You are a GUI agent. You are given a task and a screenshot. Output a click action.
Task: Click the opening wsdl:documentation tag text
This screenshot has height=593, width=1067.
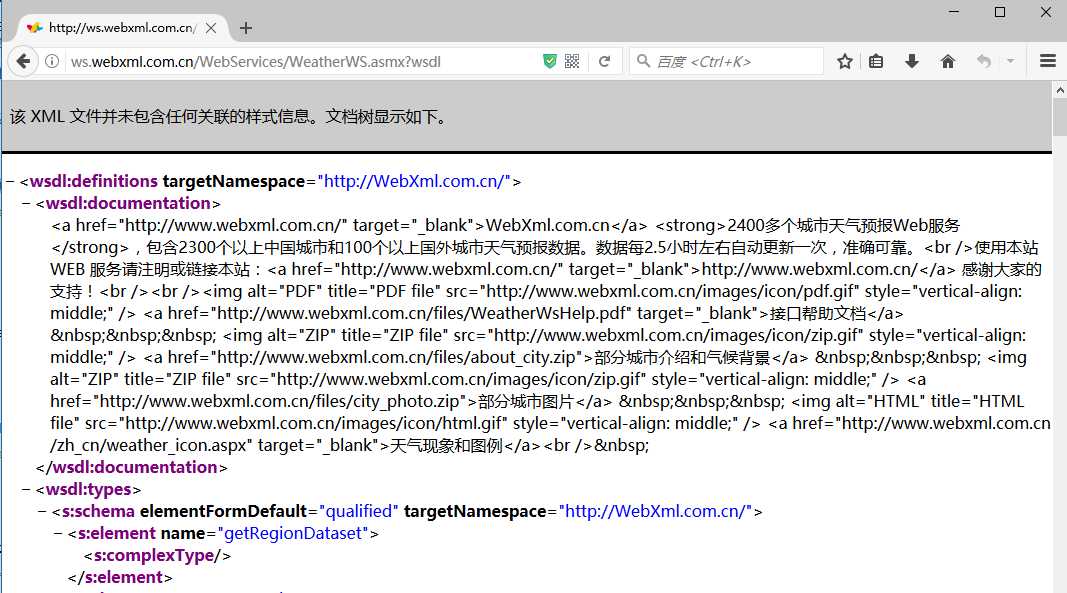tap(128, 203)
